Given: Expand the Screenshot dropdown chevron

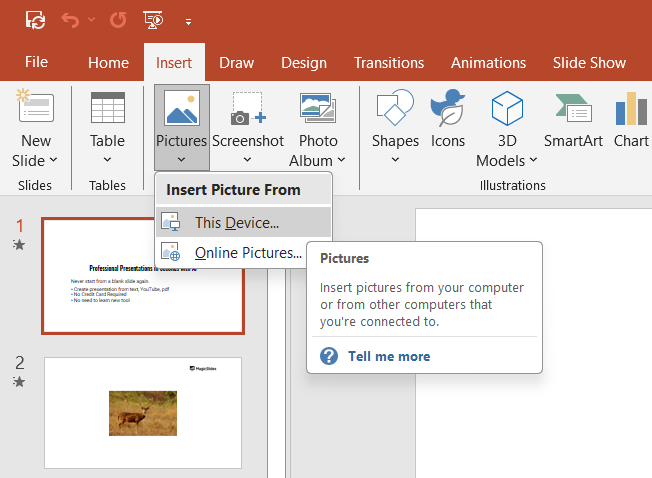Looking at the screenshot, I should tap(247, 160).
